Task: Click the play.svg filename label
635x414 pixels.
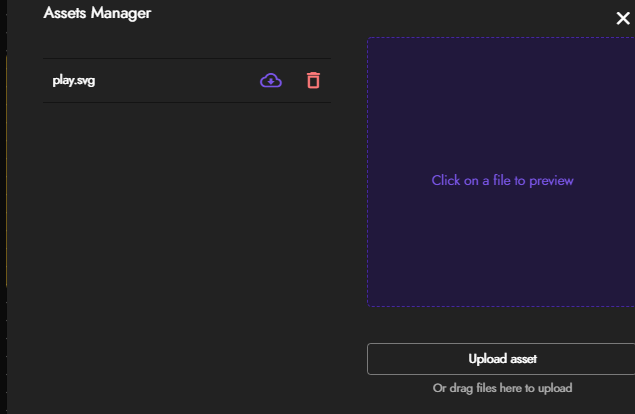Action: pos(74,81)
